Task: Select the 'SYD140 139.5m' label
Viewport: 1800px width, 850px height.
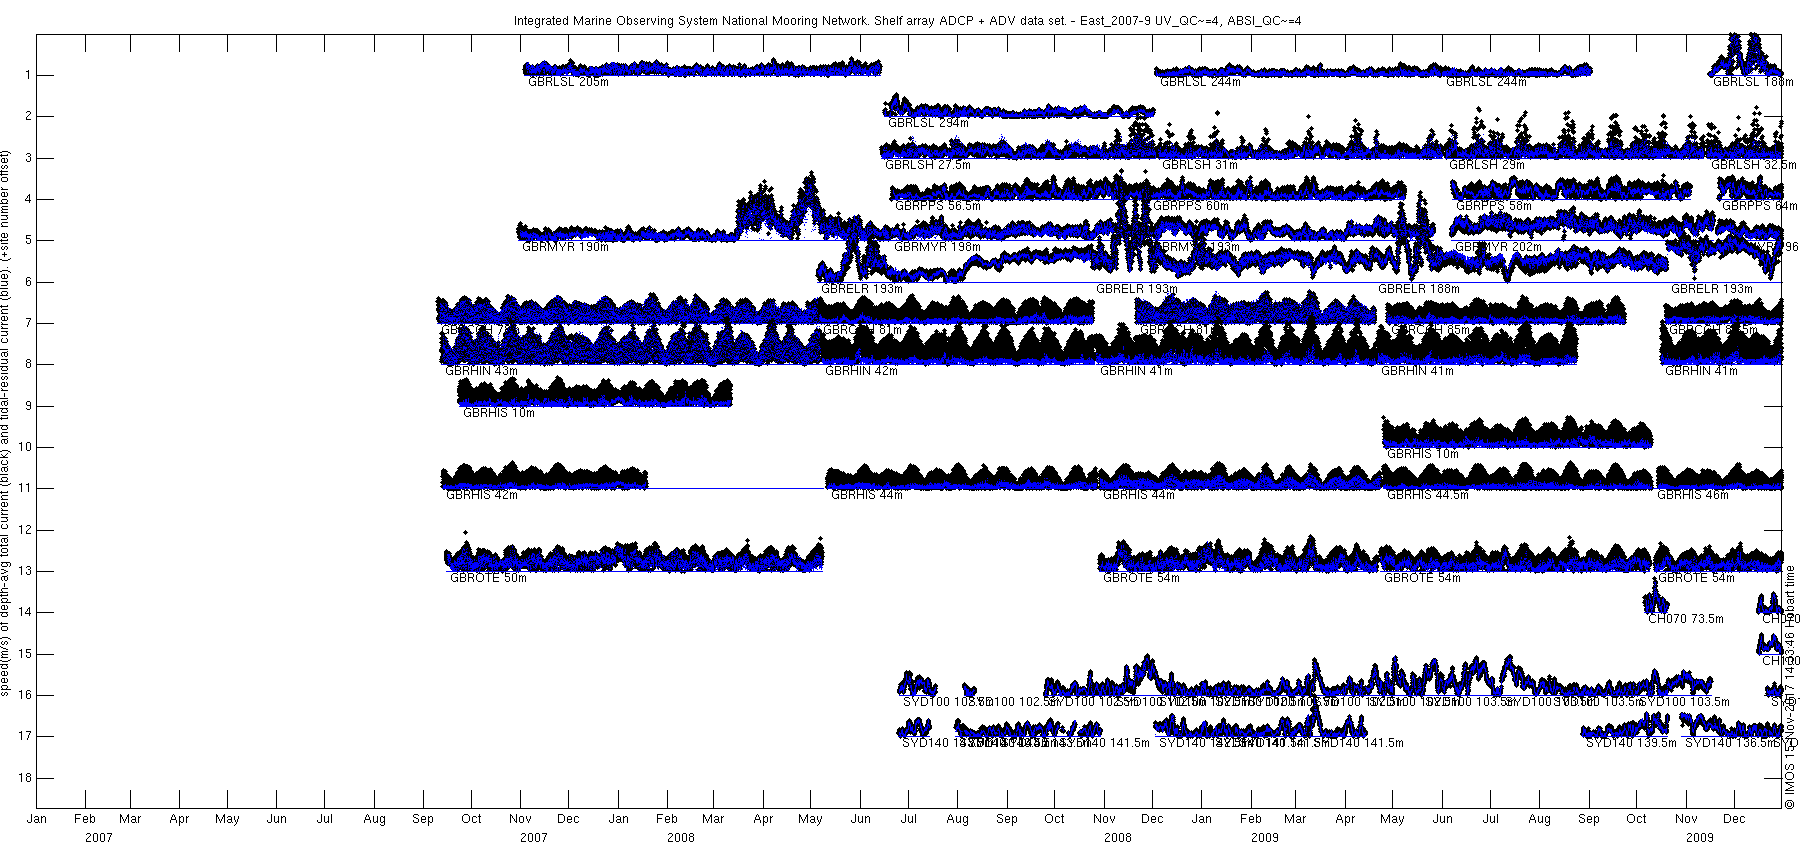Action: 1631,743
